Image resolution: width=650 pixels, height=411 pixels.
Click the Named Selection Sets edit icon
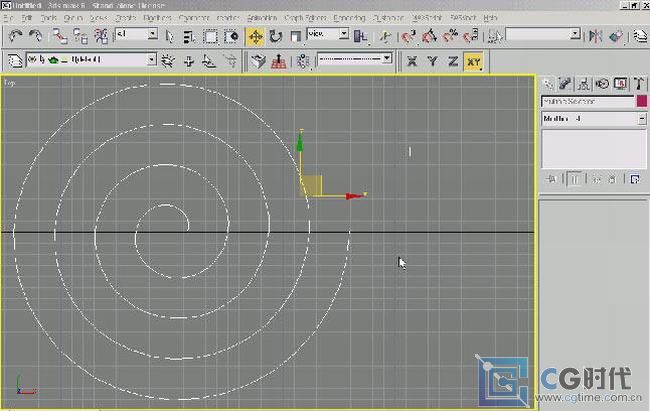point(495,36)
